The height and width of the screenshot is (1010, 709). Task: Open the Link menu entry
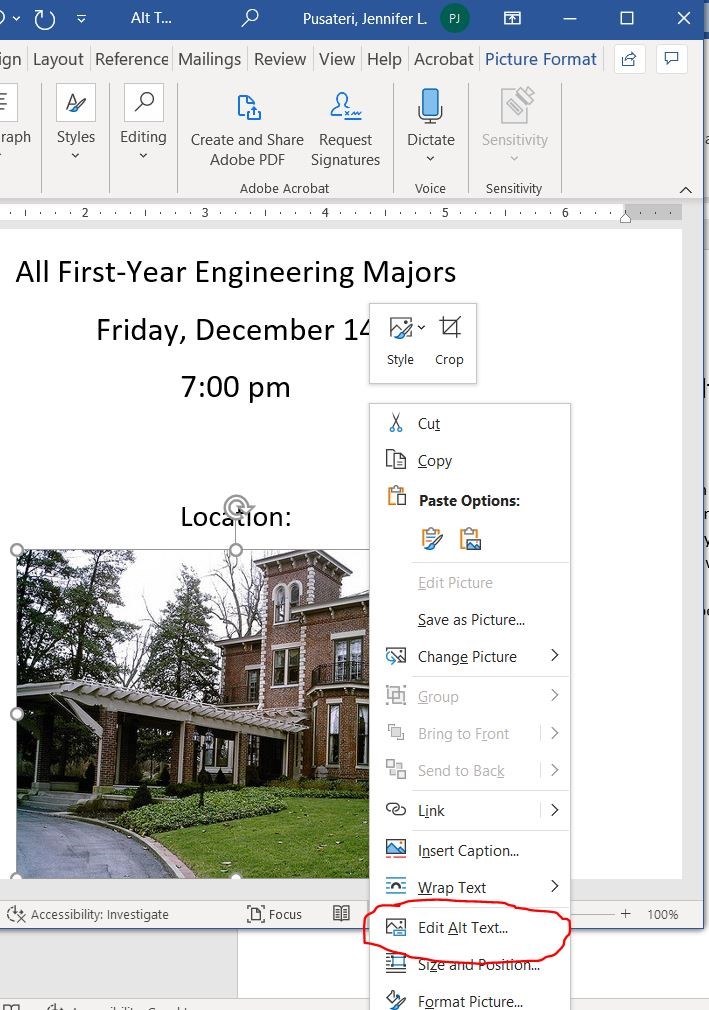(x=470, y=810)
